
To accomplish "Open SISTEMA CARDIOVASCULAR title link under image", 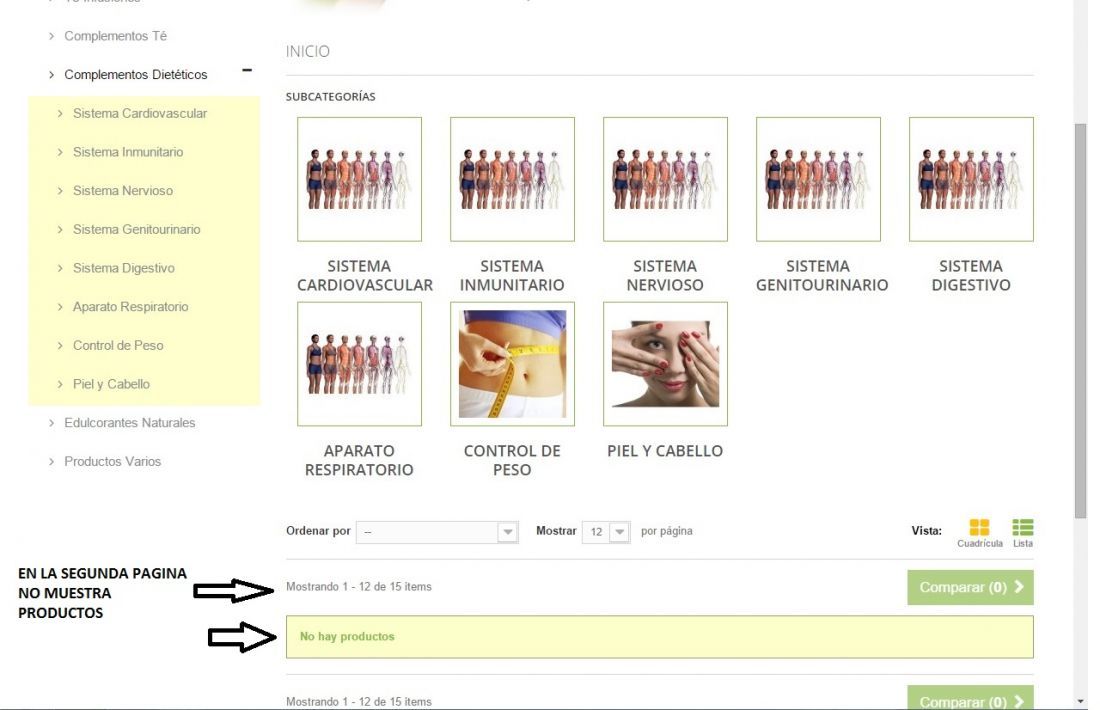I will pyautogui.click(x=364, y=275).
